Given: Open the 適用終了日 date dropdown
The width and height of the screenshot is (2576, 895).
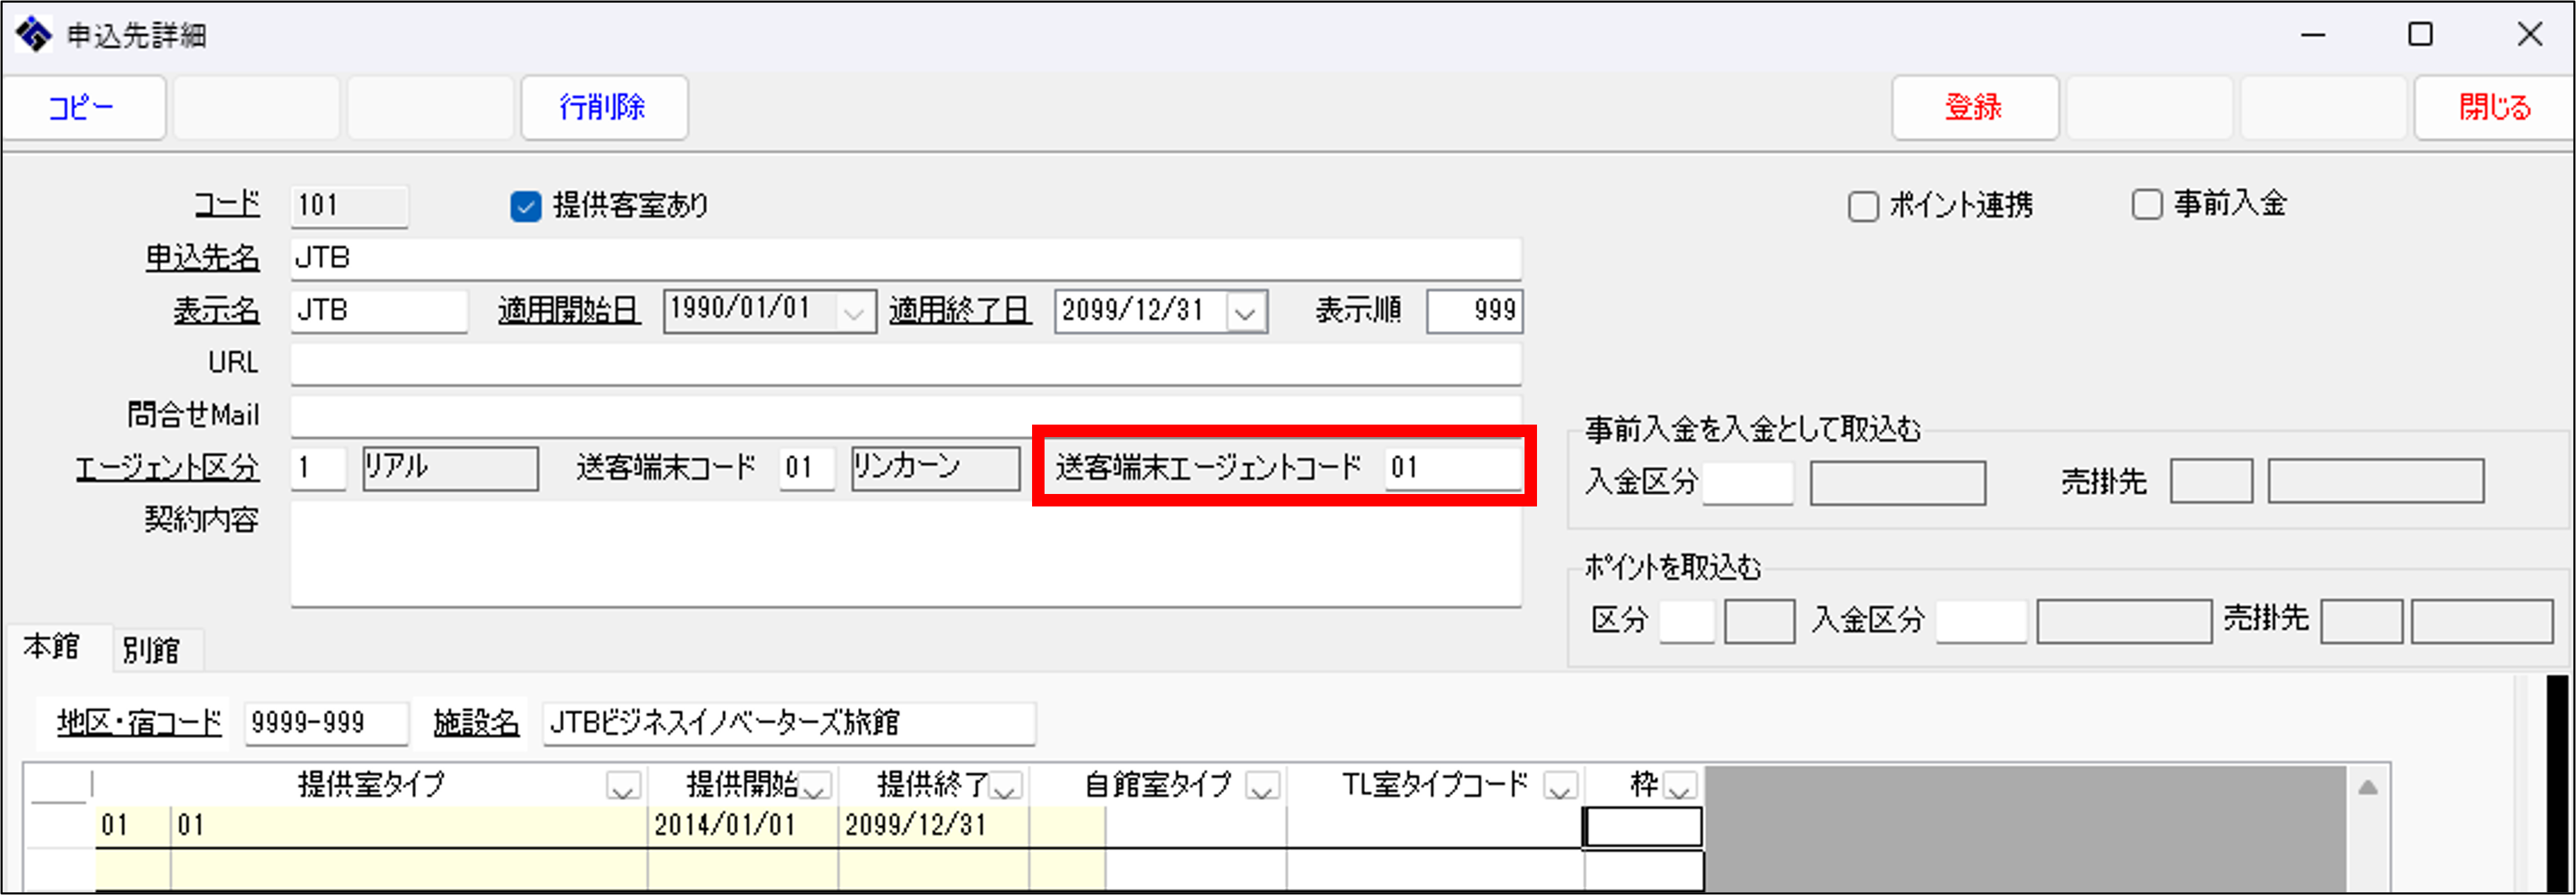Looking at the screenshot, I should point(1245,313).
